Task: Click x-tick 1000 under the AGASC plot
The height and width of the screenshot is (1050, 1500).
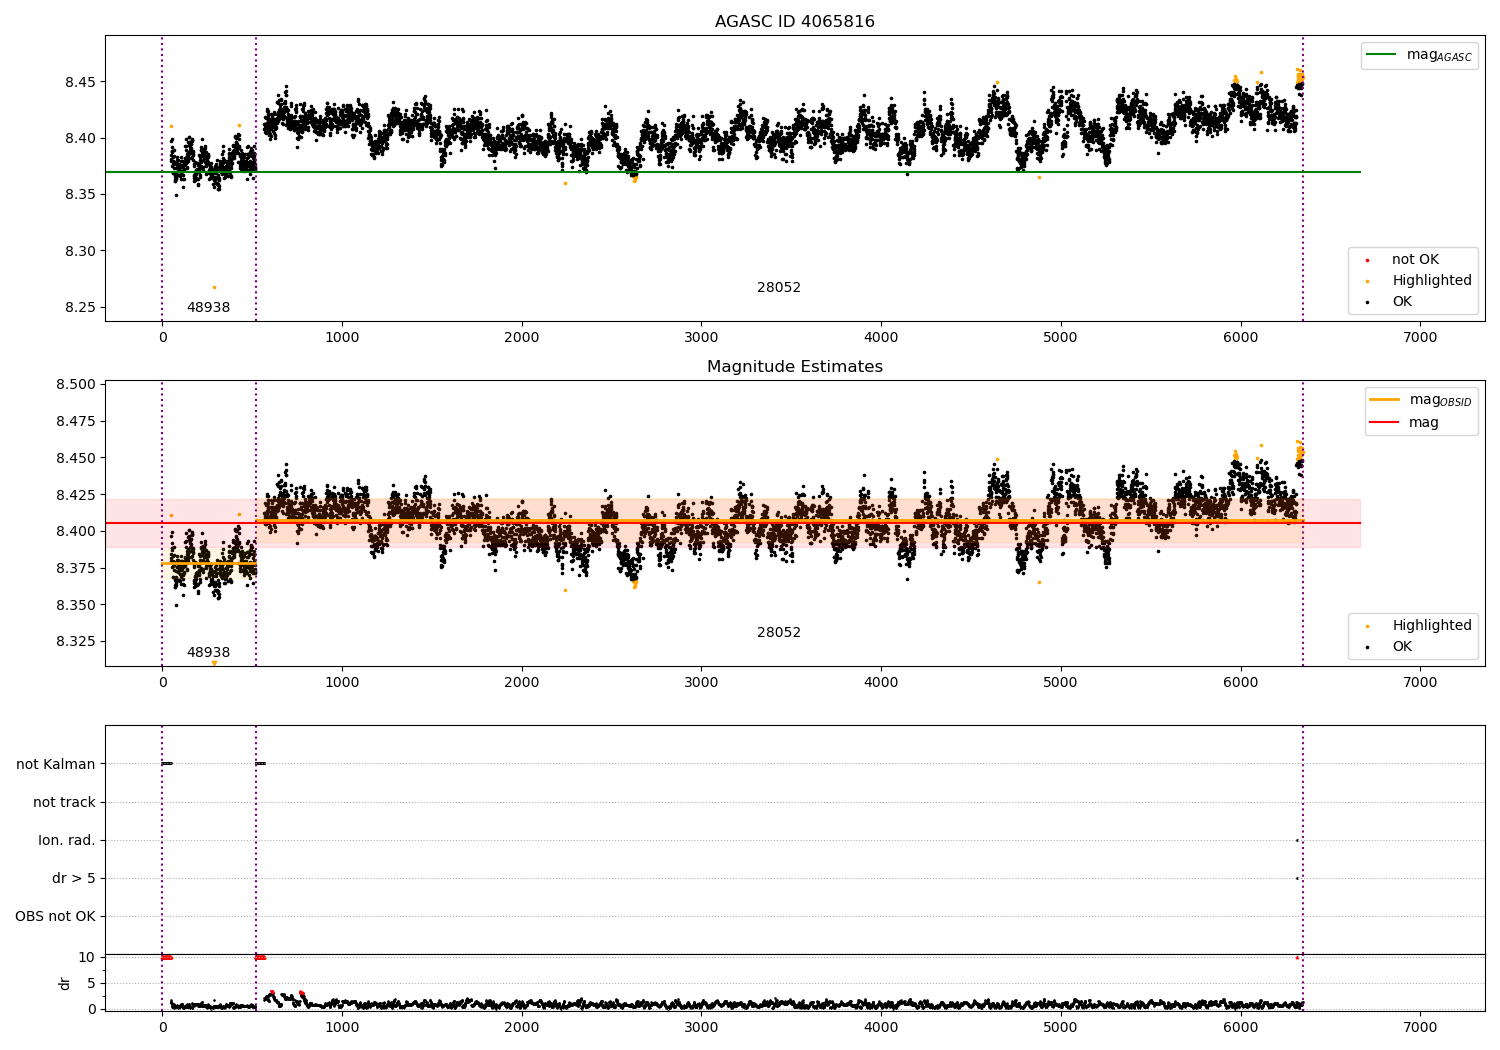Action: tap(342, 337)
